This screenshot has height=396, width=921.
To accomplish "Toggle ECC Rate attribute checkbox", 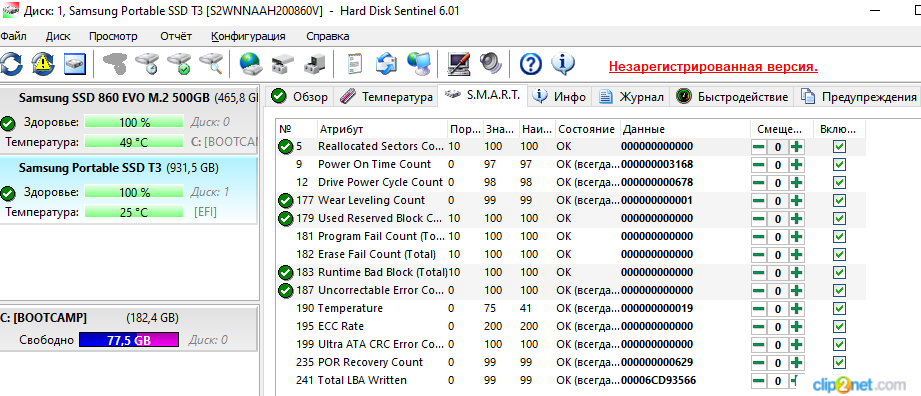I will (839, 326).
